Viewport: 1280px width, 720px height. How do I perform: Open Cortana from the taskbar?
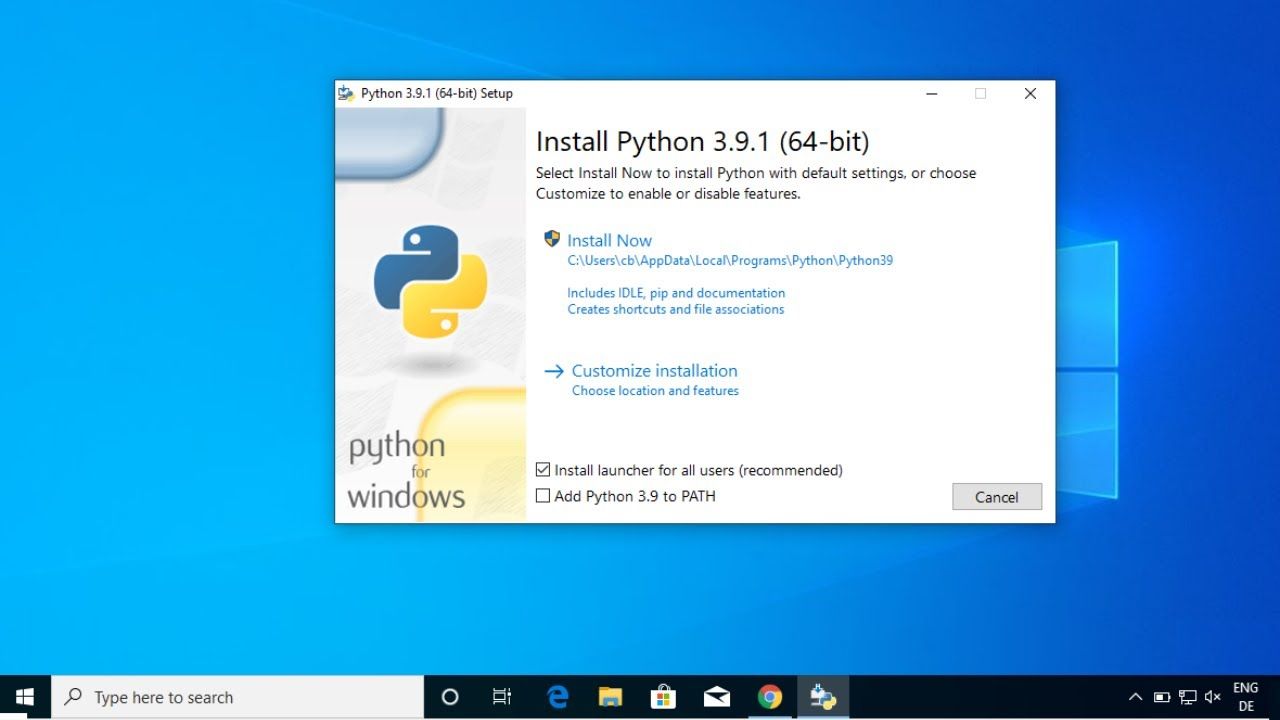coord(450,697)
